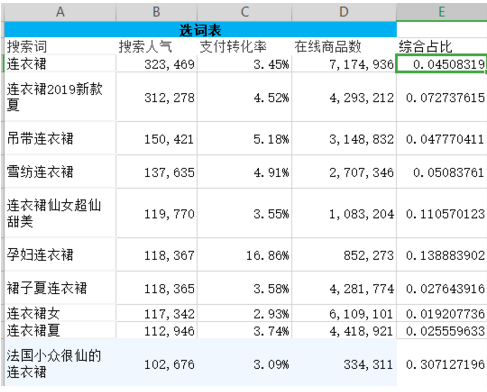Select column D header
Screen dimensions: 487x392
(344, 12)
